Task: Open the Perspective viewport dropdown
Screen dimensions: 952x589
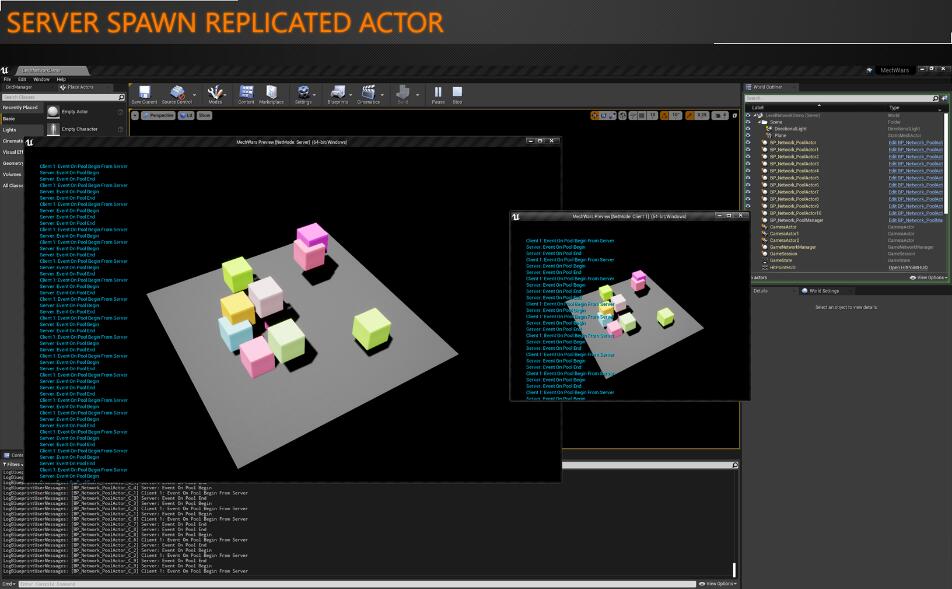Action: (157, 115)
